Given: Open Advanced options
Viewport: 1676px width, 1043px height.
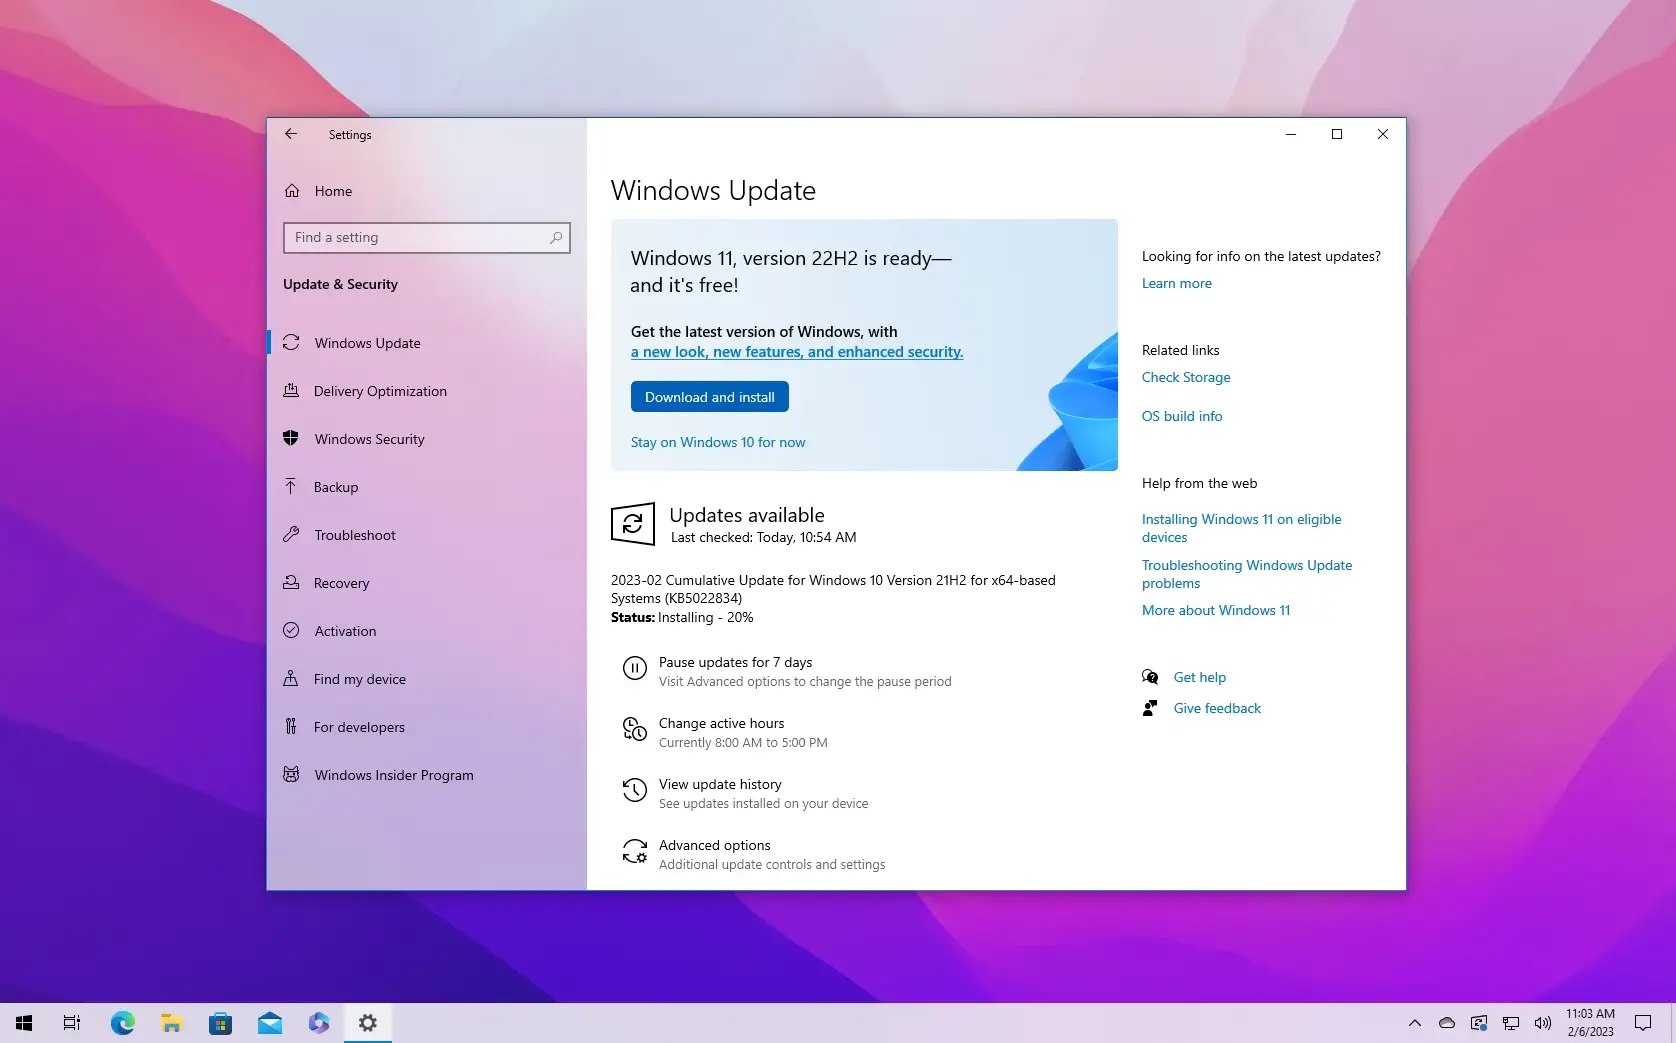Looking at the screenshot, I should click(754, 854).
